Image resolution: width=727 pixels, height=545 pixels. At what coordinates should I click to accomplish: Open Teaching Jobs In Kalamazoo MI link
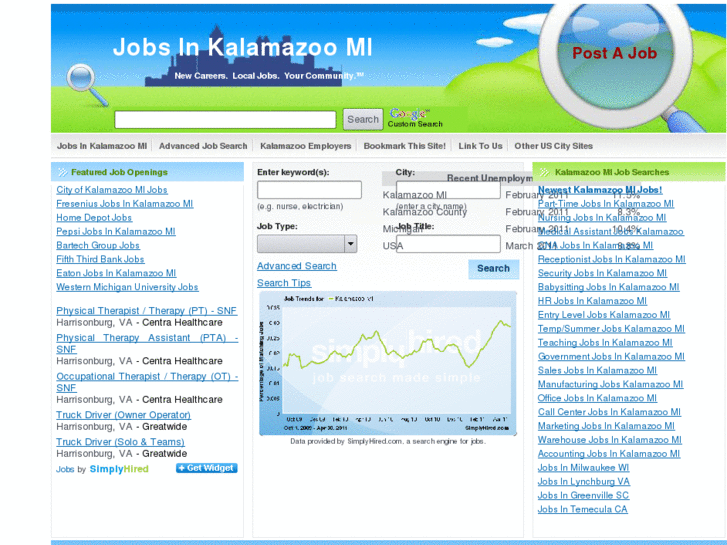605,343
